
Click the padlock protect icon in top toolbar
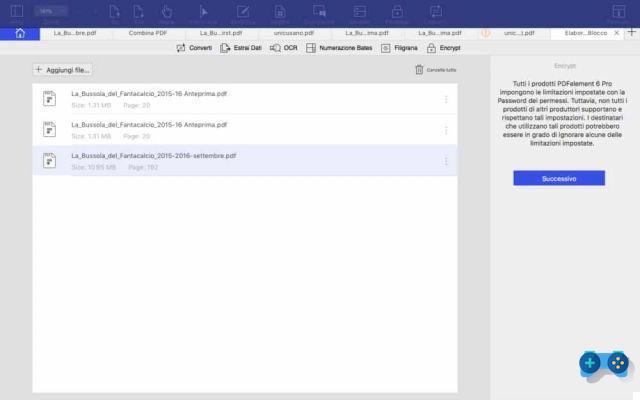pyautogui.click(x=397, y=11)
